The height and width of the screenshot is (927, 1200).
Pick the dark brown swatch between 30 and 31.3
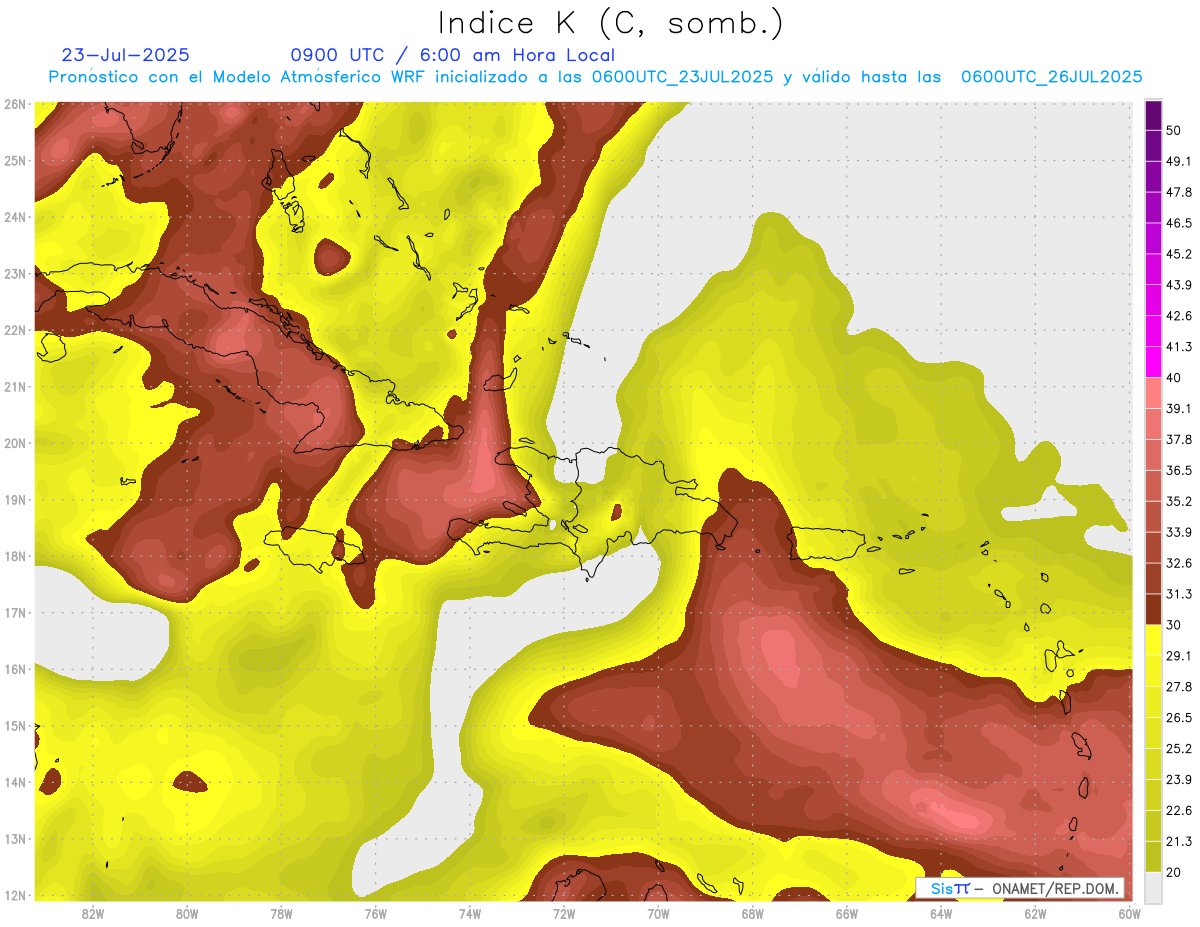pyautogui.click(x=1153, y=609)
